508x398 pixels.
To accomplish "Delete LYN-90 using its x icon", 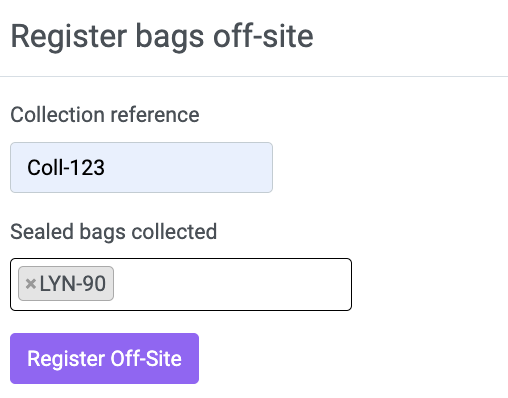I will click(31, 284).
